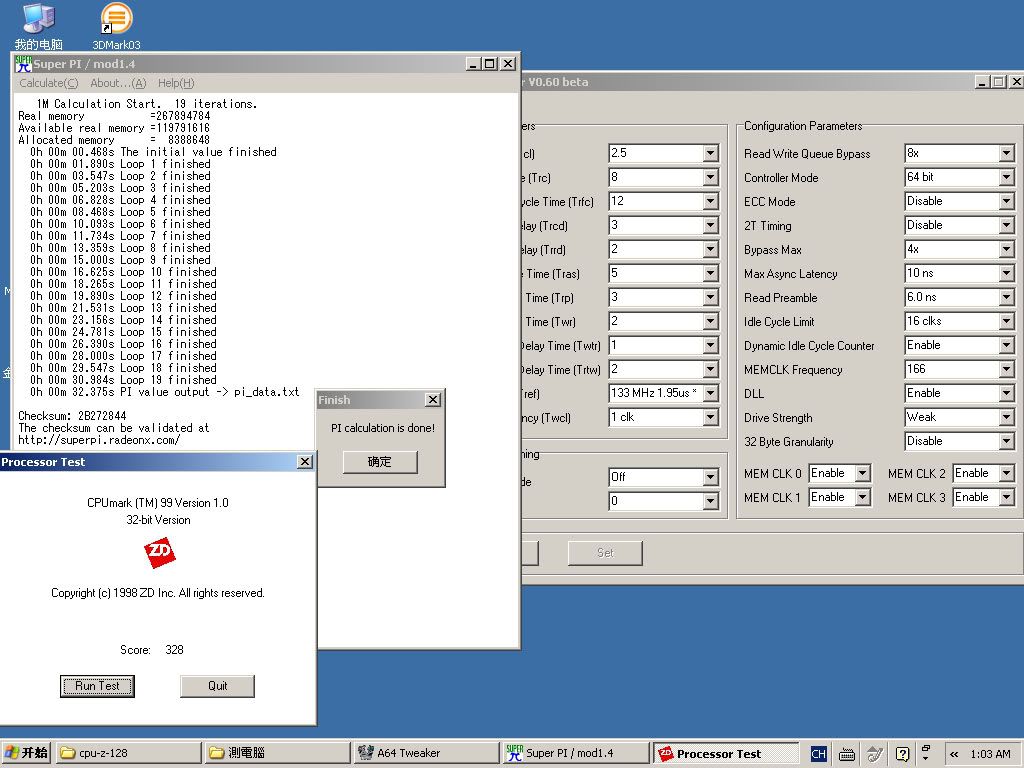Expand the Trrd dropdown
This screenshot has height=768, width=1024.
pos(711,249)
